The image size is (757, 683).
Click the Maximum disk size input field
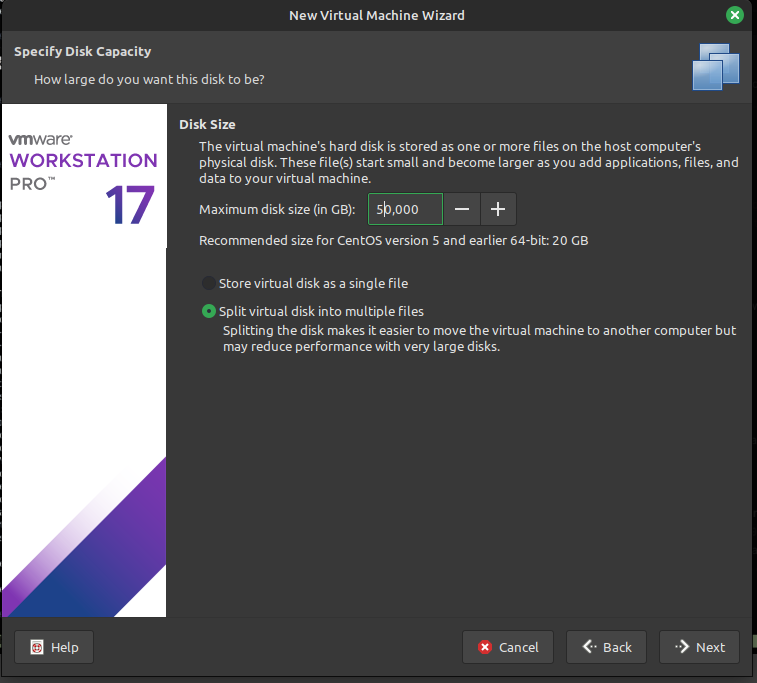coord(405,209)
